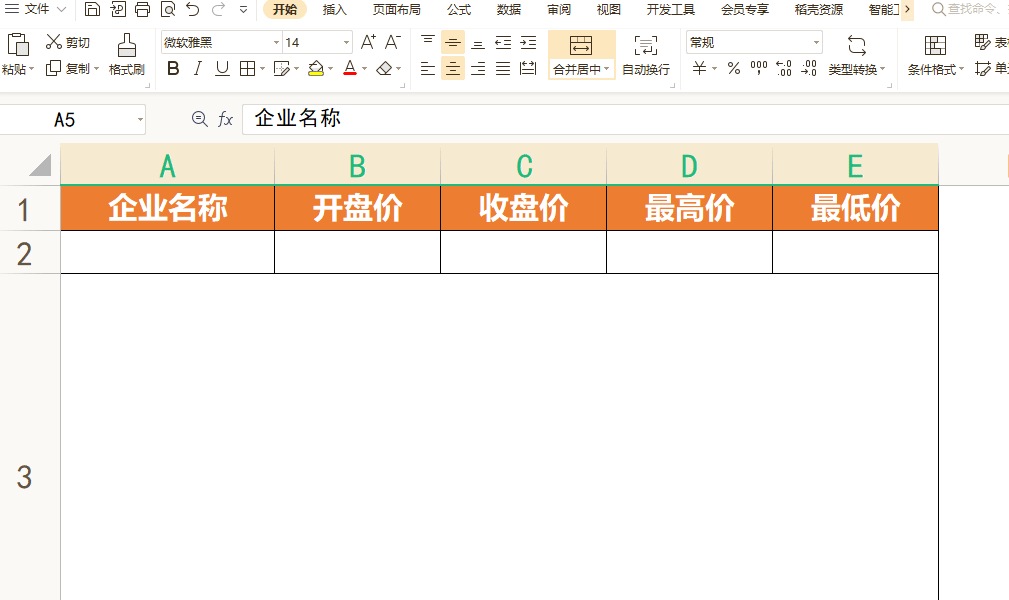
Task: Click the Distributed alignment icon
Action: [x=528, y=68]
